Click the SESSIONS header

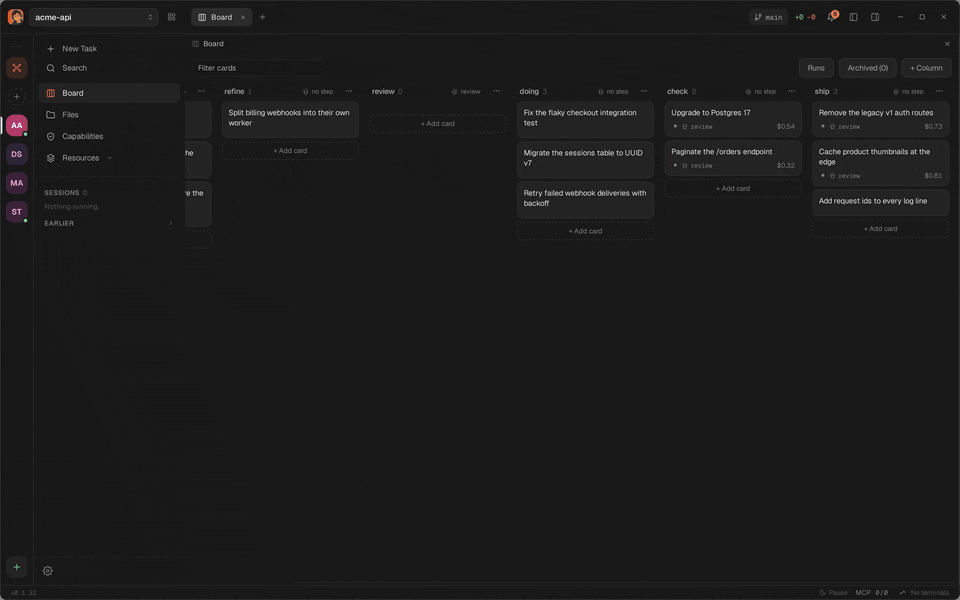click(66, 192)
